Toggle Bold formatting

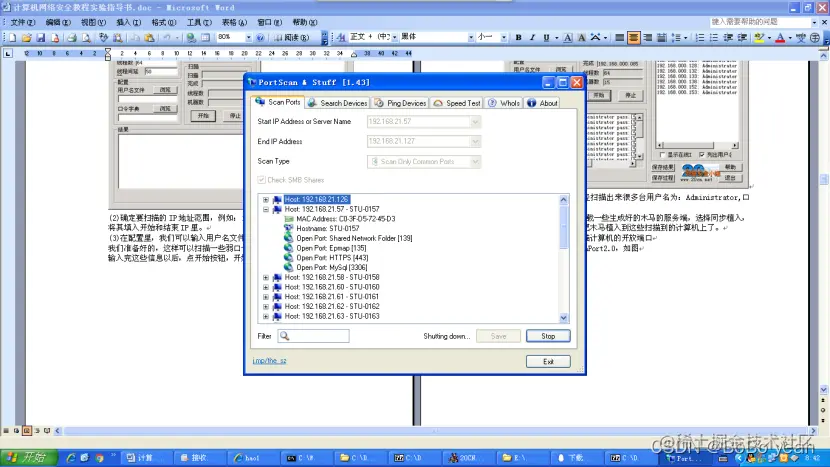(x=518, y=38)
